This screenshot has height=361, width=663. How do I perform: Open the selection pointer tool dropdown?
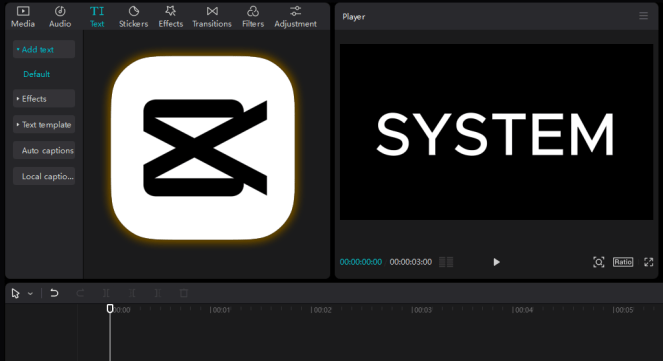click(x=30, y=293)
